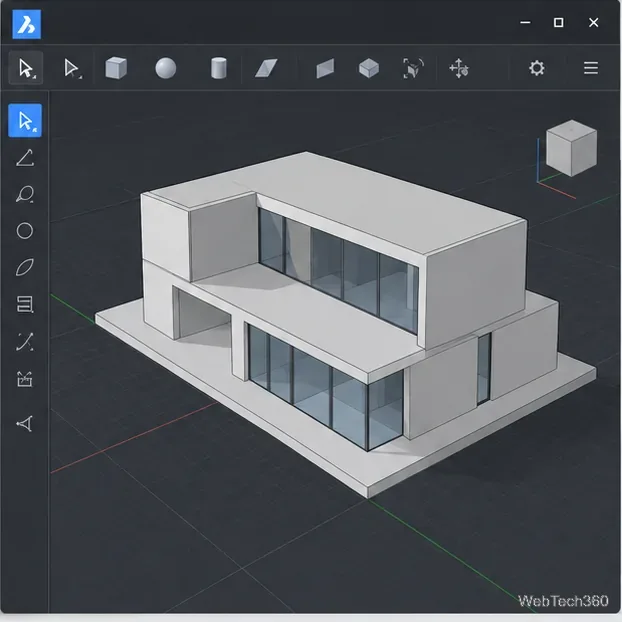Create a cylinder primitive

[x=219, y=68]
